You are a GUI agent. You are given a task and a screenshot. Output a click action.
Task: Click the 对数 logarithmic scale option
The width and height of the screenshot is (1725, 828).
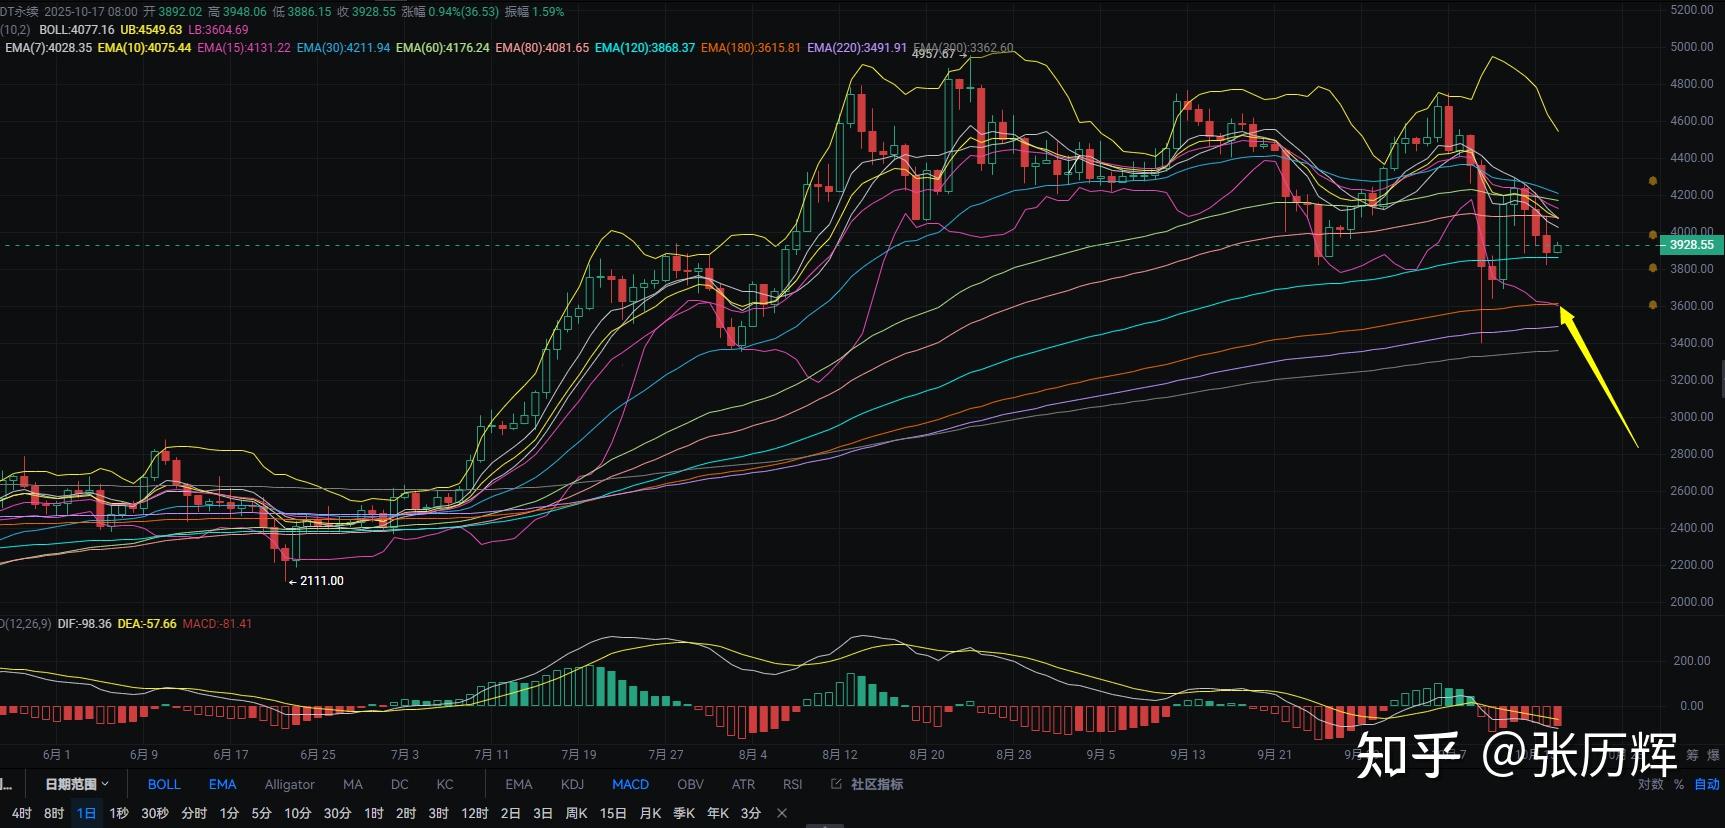tap(1650, 784)
